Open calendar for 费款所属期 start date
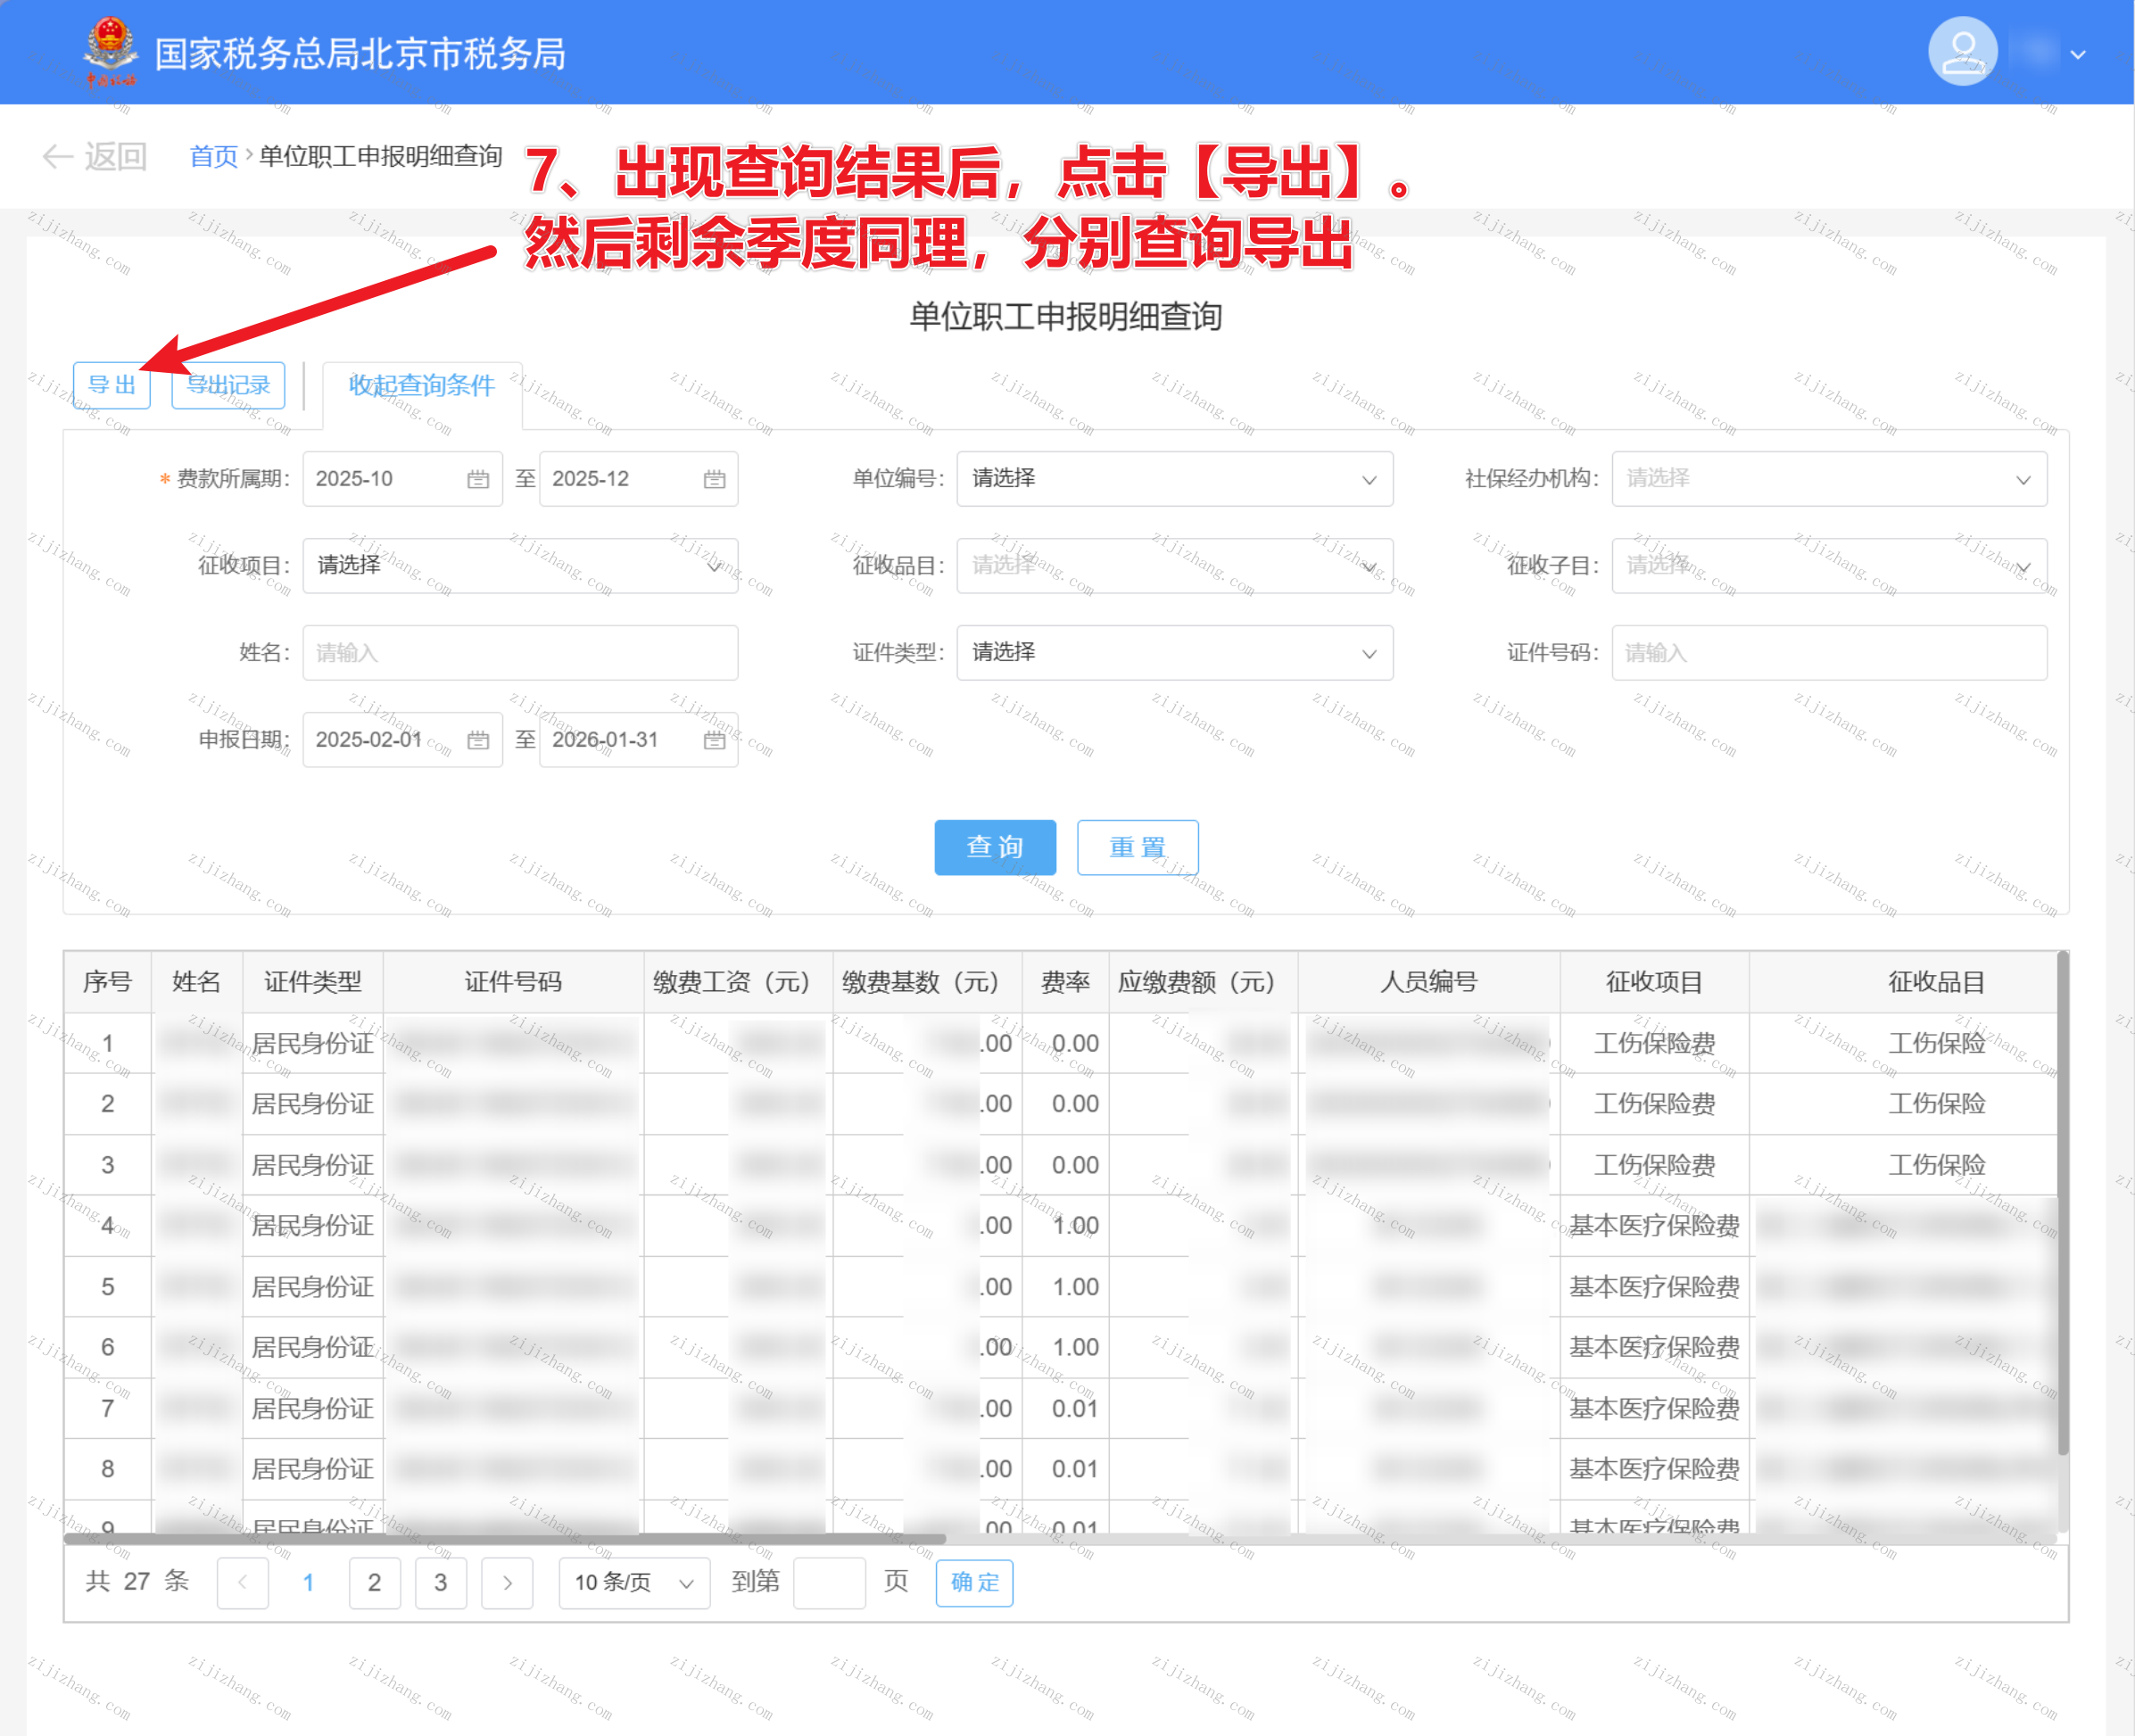The width and height of the screenshot is (2135, 1736). tap(478, 479)
